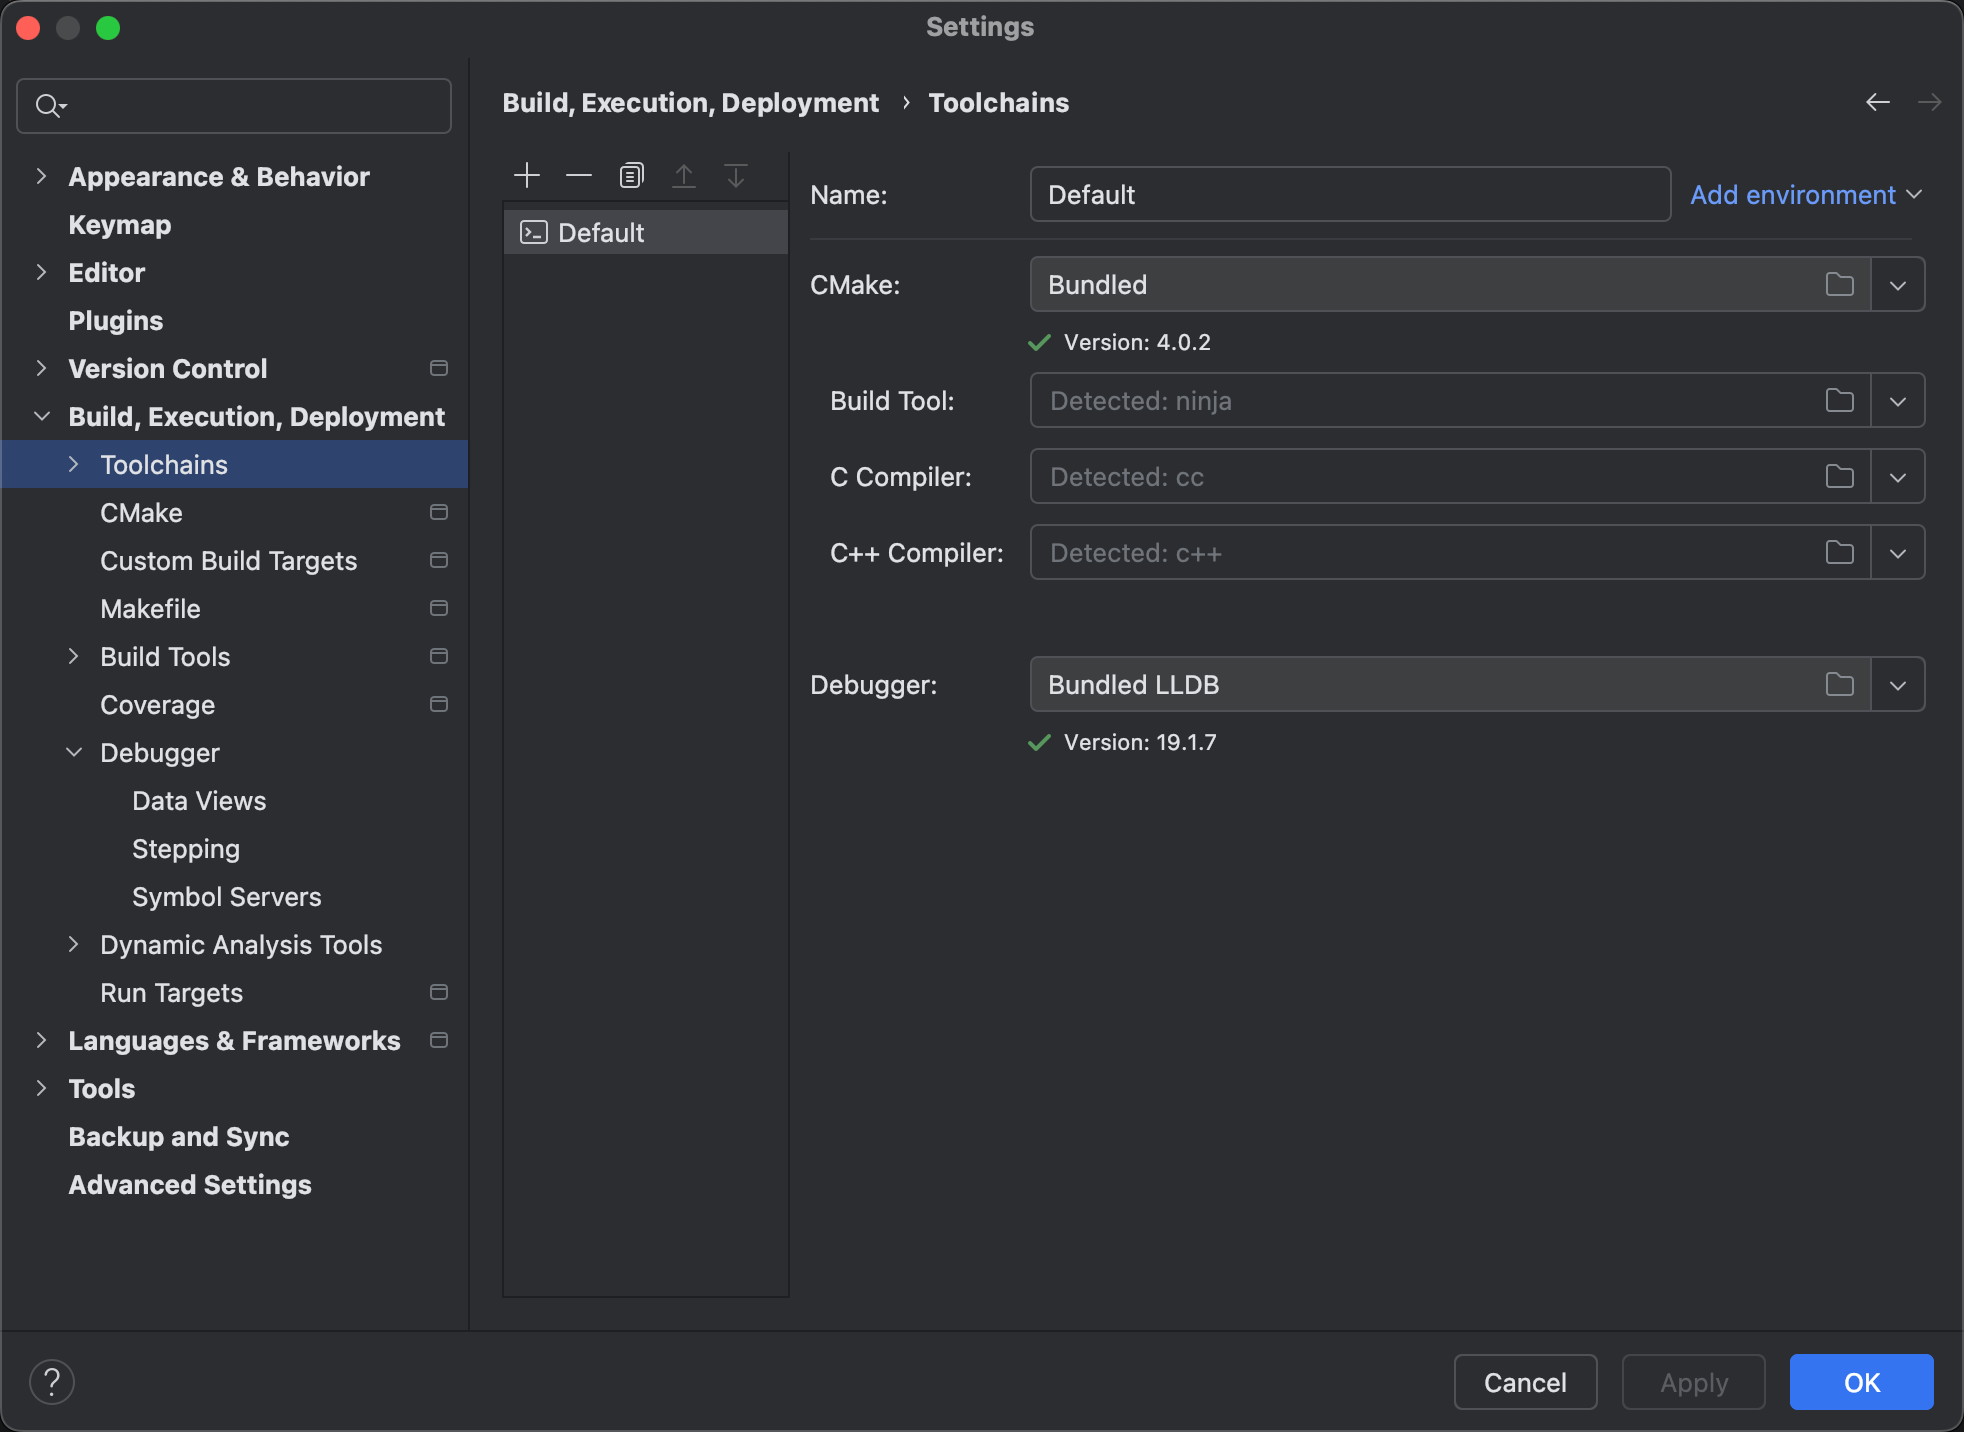
Task: Browse for CMake executable with folder icon
Action: point(1839,285)
